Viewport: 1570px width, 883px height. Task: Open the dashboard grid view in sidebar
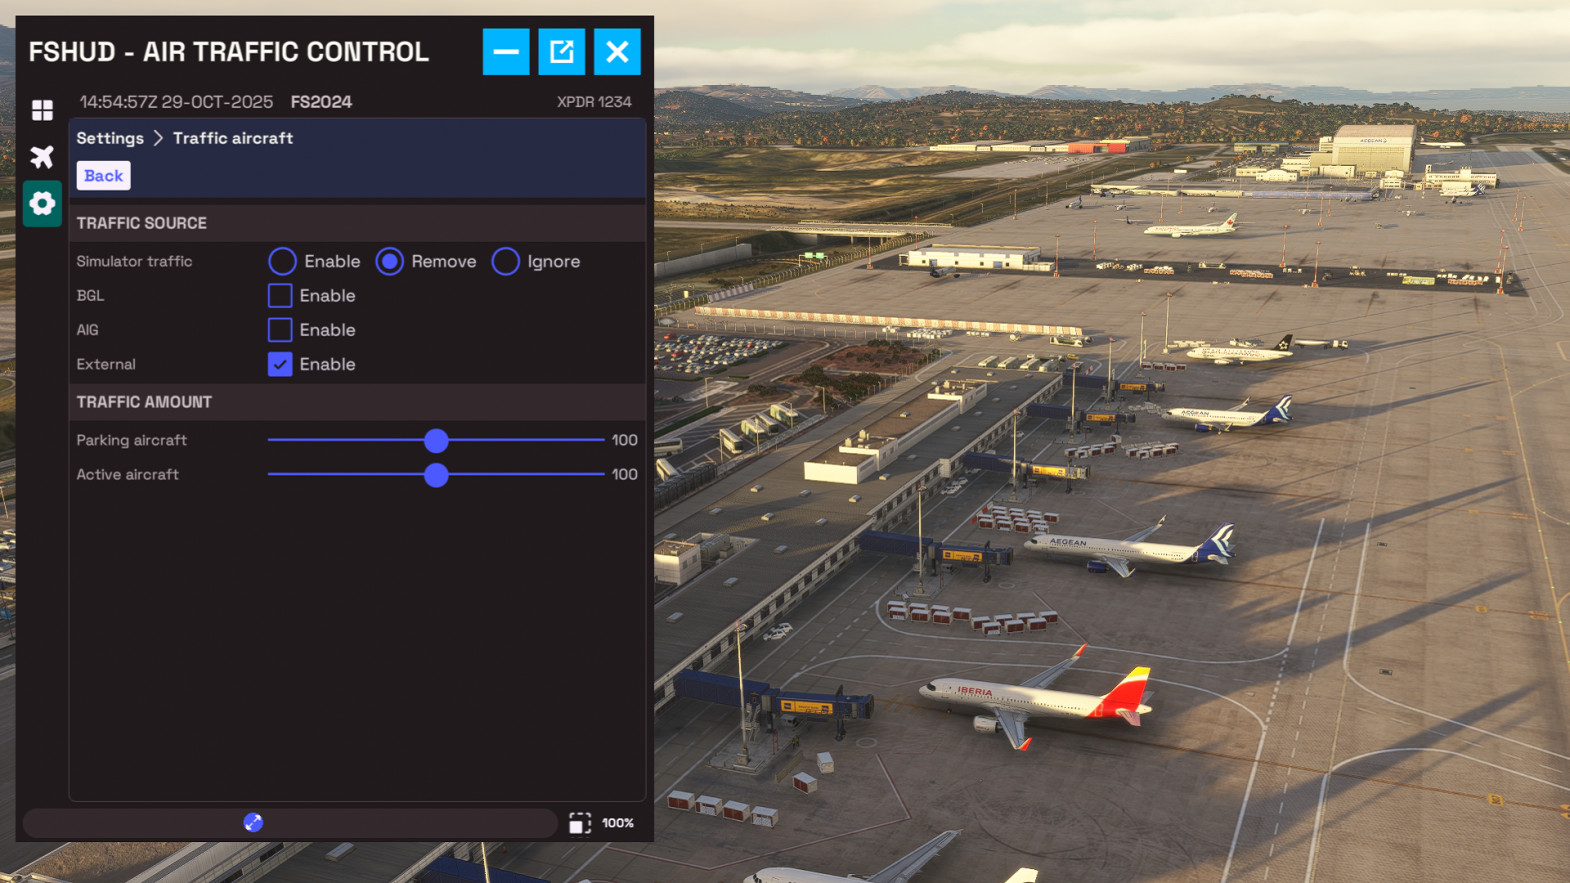pyautogui.click(x=42, y=110)
